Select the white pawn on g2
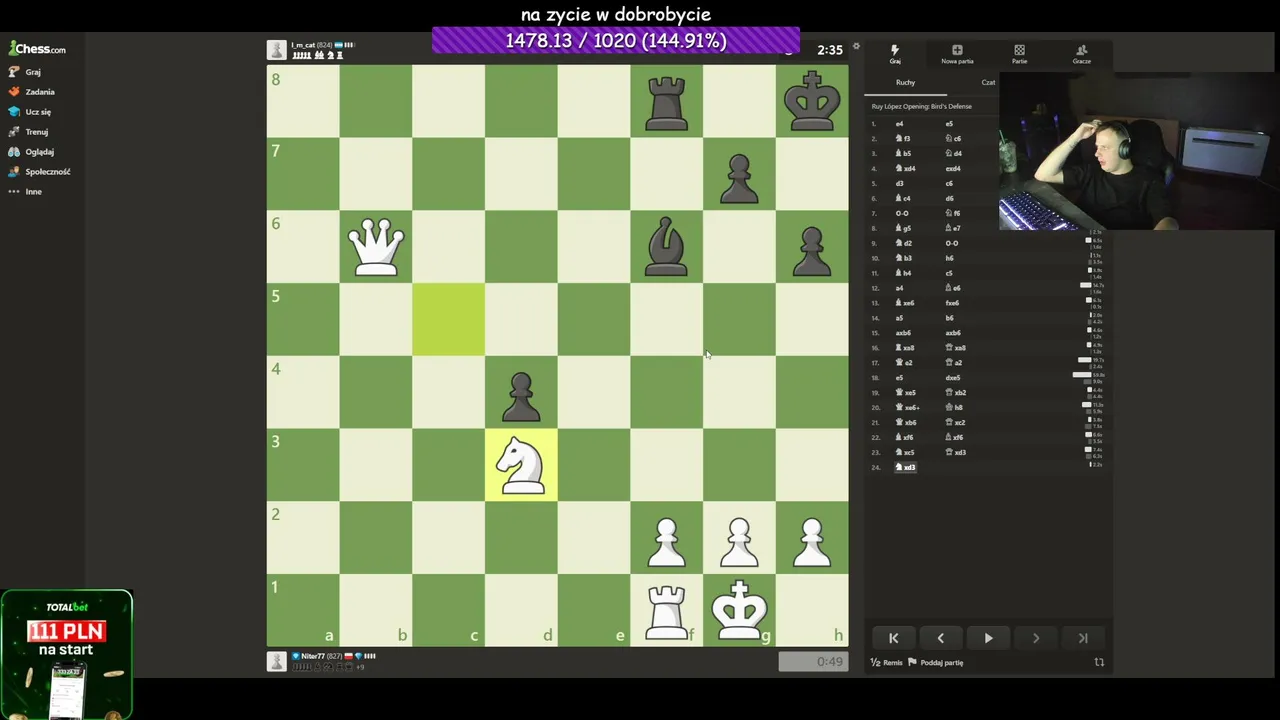Viewport: 1280px width, 720px height. click(x=739, y=538)
